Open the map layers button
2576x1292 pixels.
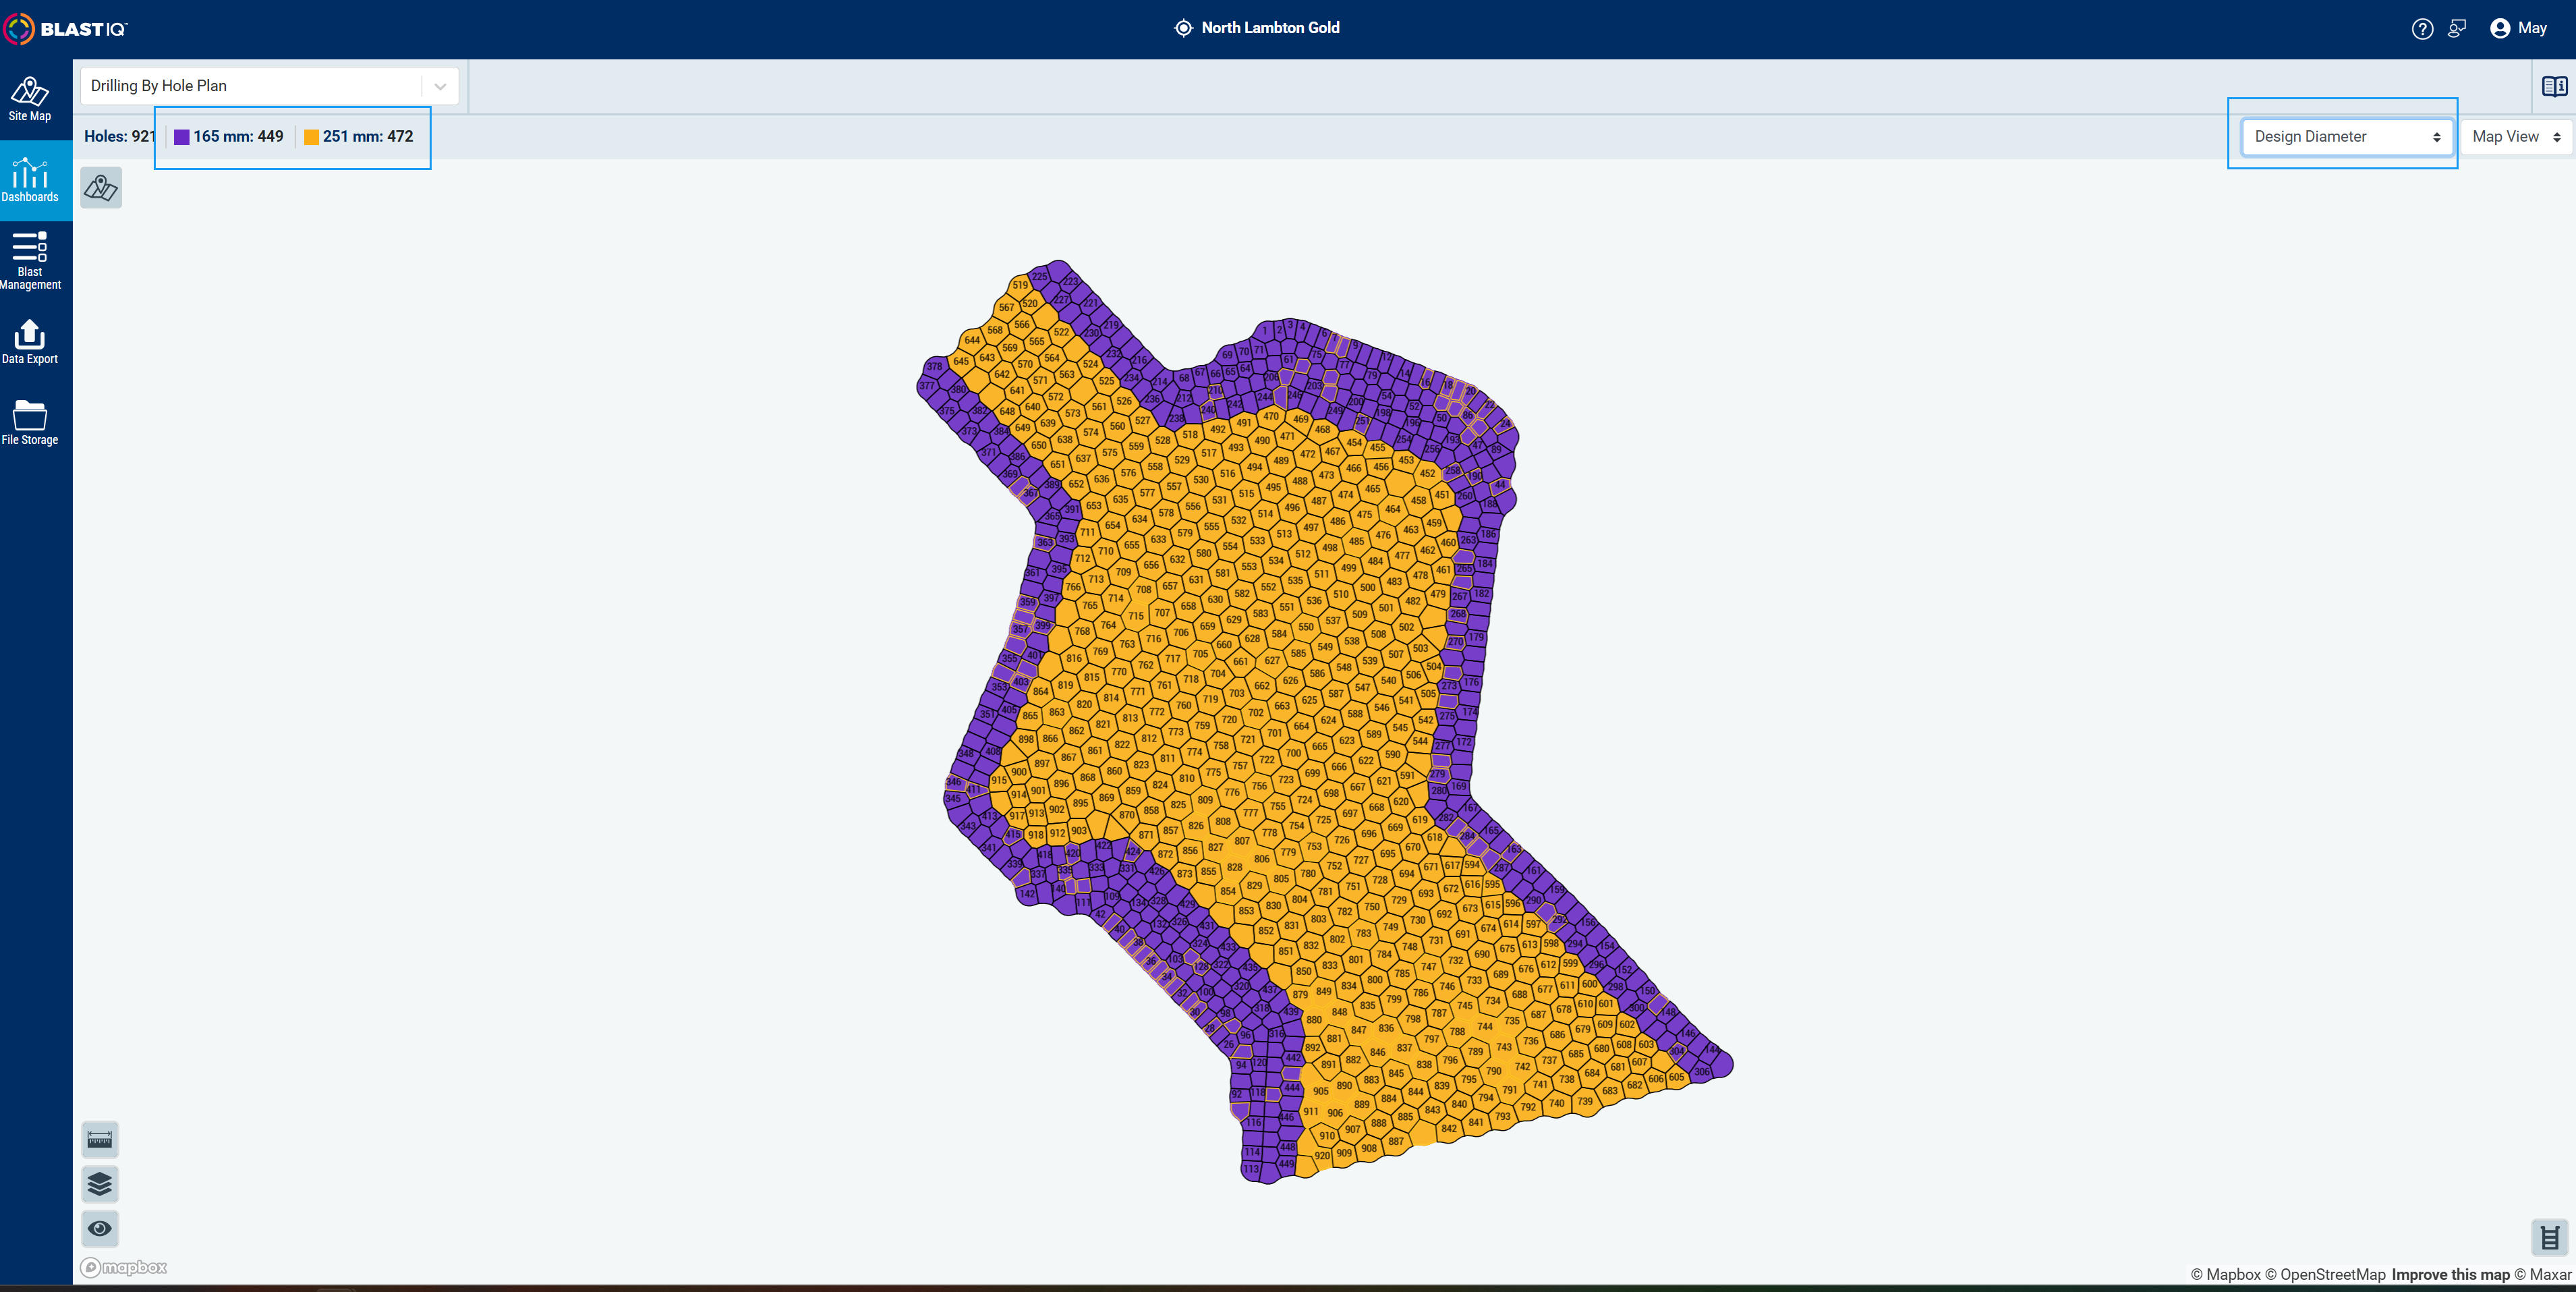click(100, 1184)
